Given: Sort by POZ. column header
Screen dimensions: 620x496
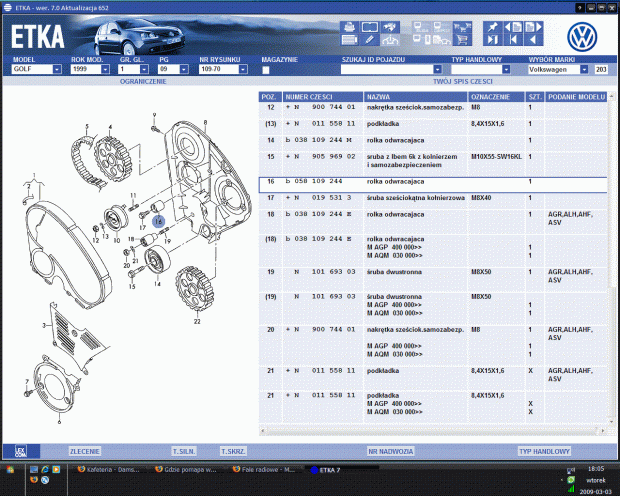Looking at the screenshot, I should [x=270, y=97].
